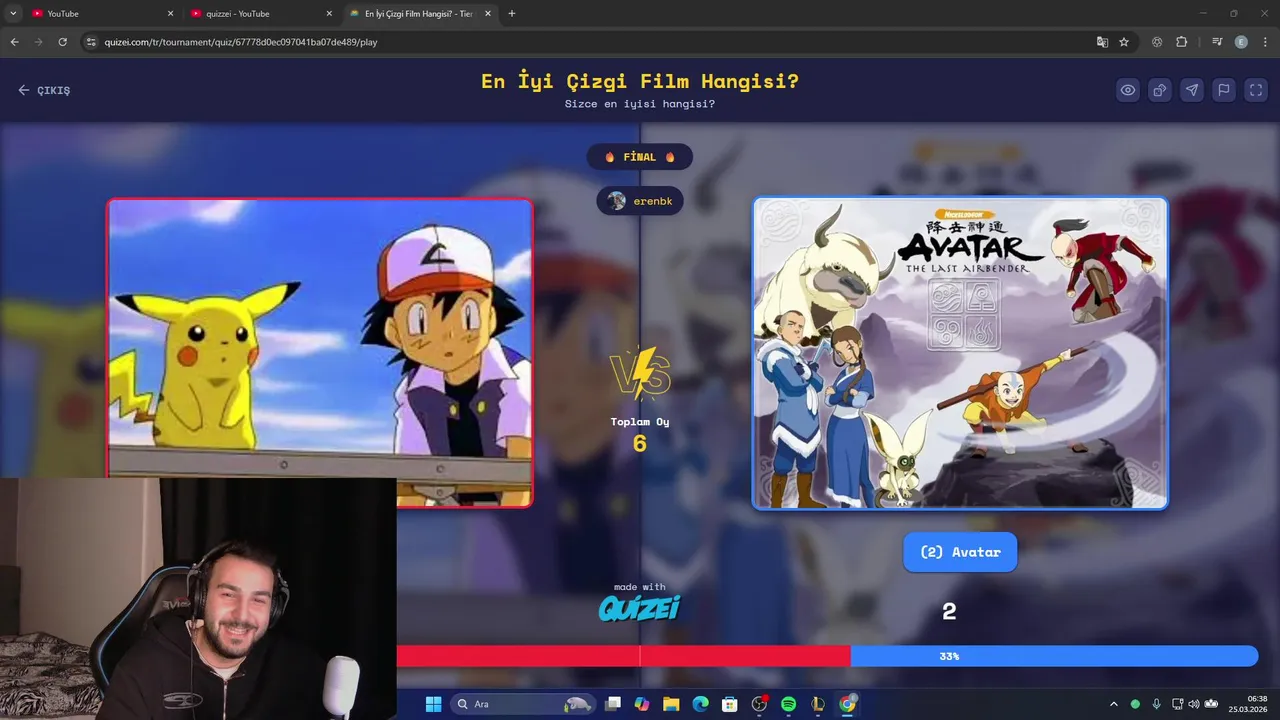Screen dimensions: 1280x720
Task: Click the FİNAL round badge
Action: tap(640, 157)
